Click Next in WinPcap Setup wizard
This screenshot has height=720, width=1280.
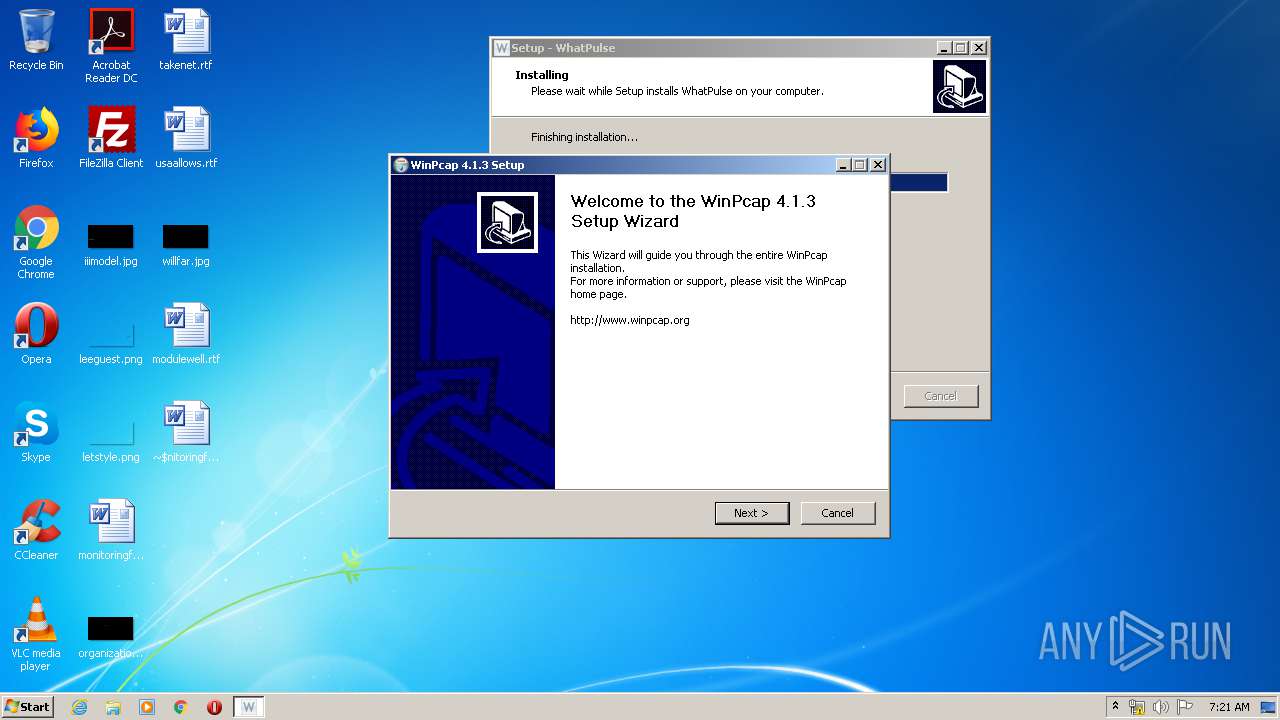(752, 513)
